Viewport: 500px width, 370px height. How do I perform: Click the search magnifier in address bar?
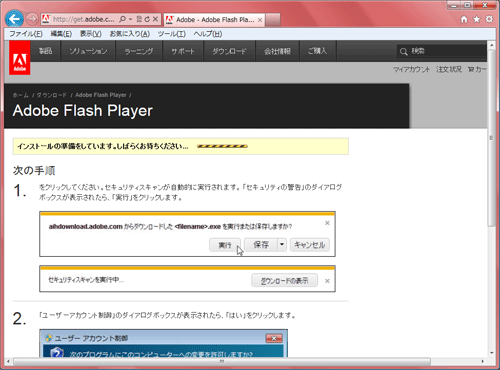click(x=122, y=19)
